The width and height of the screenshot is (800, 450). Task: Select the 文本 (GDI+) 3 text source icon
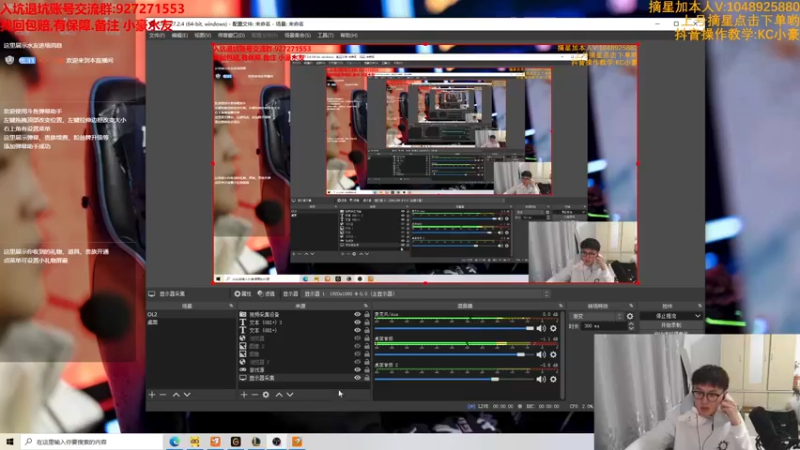tap(243, 322)
